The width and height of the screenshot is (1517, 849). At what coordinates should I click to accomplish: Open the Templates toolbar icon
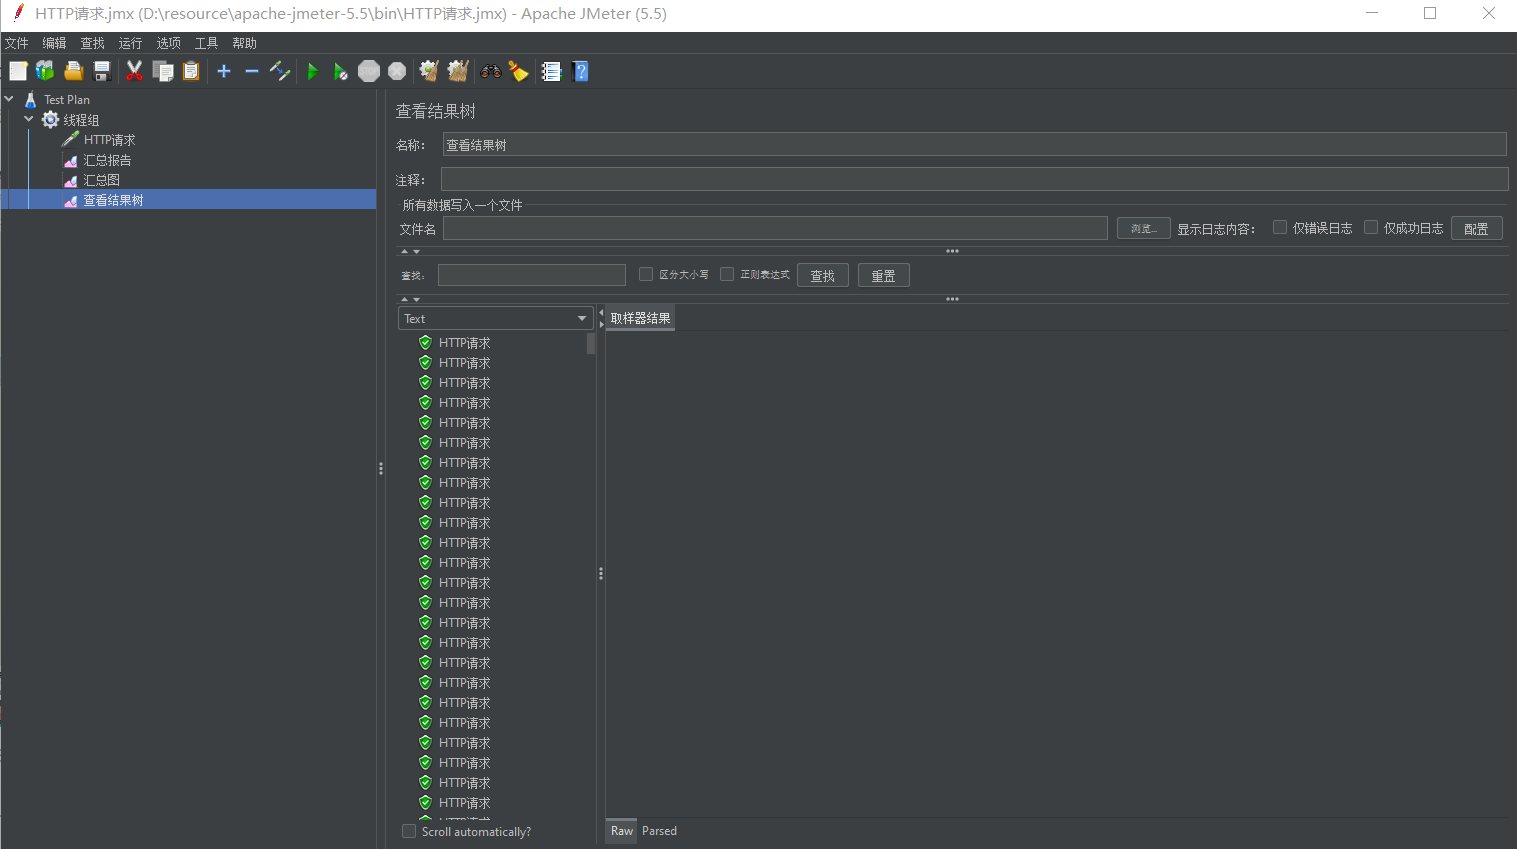coord(45,71)
